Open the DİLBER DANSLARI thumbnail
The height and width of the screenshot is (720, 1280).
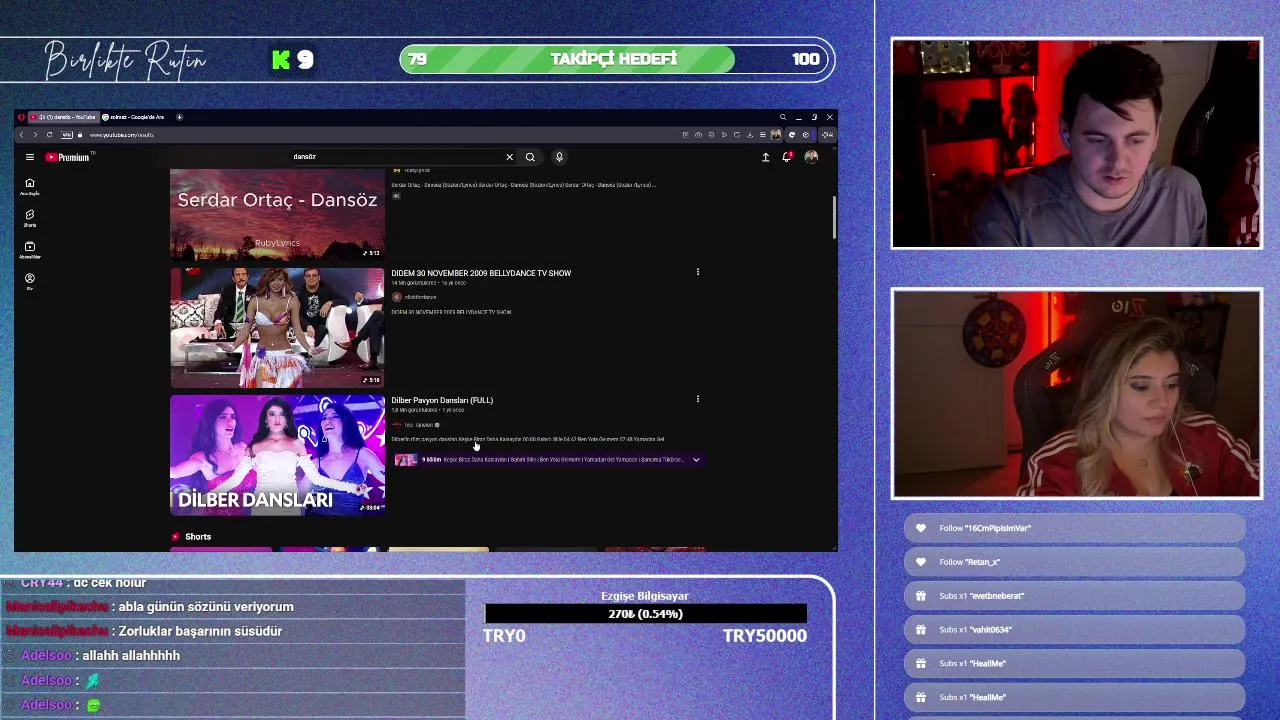pos(277,455)
